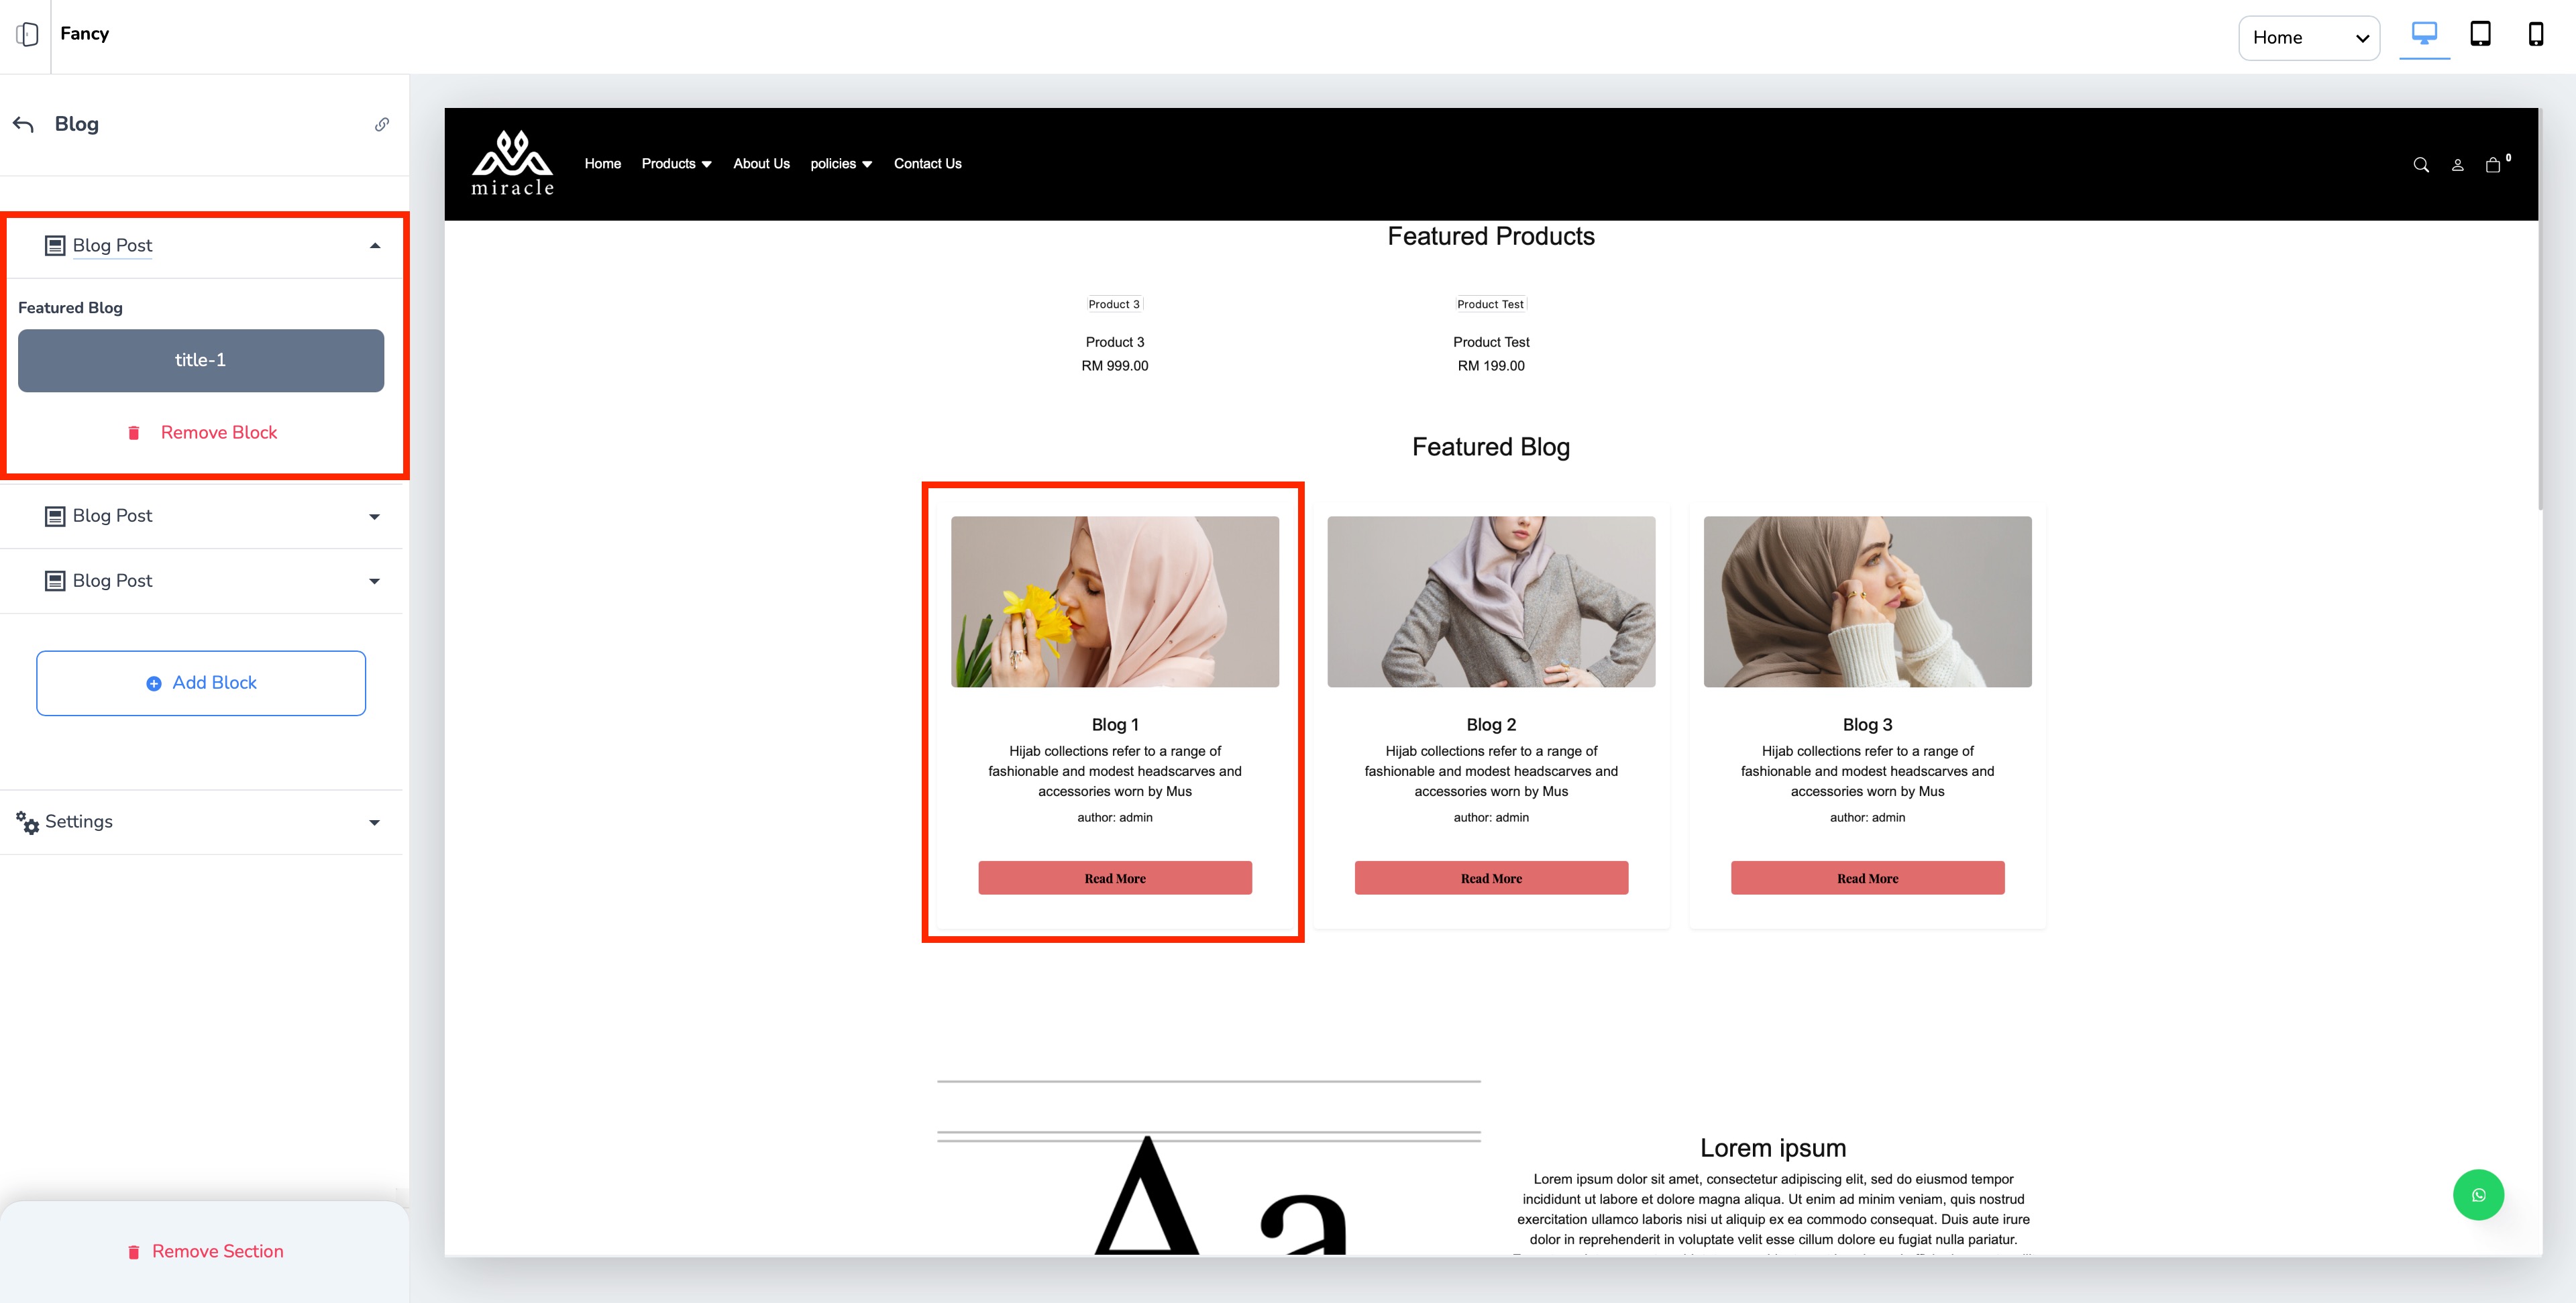Open the shopping cart icon

tap(2494, 165)
